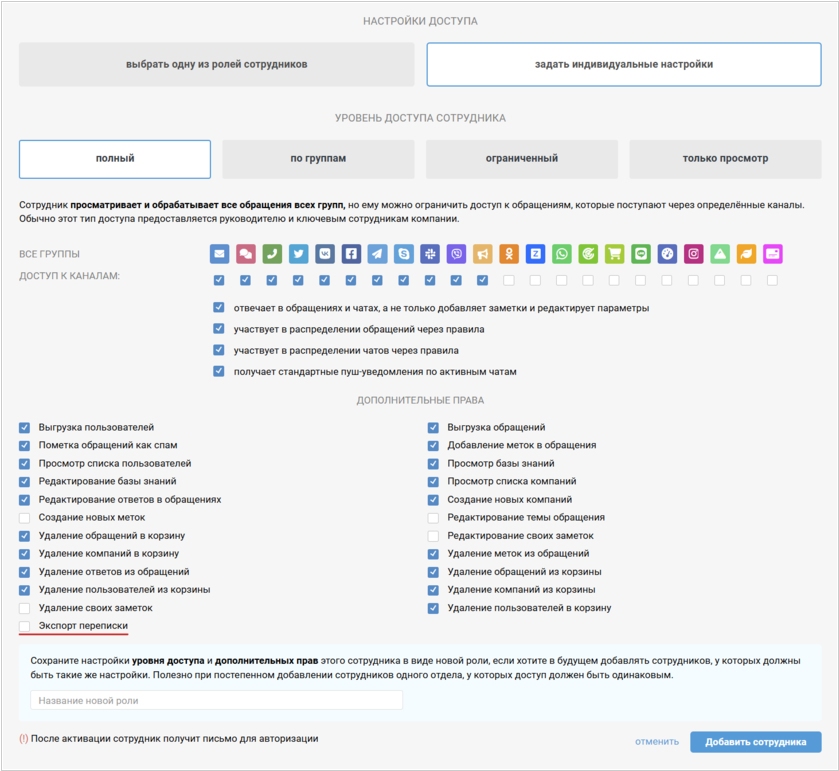
Task: Click the Facebook channel icon
Action: (351, 254)
